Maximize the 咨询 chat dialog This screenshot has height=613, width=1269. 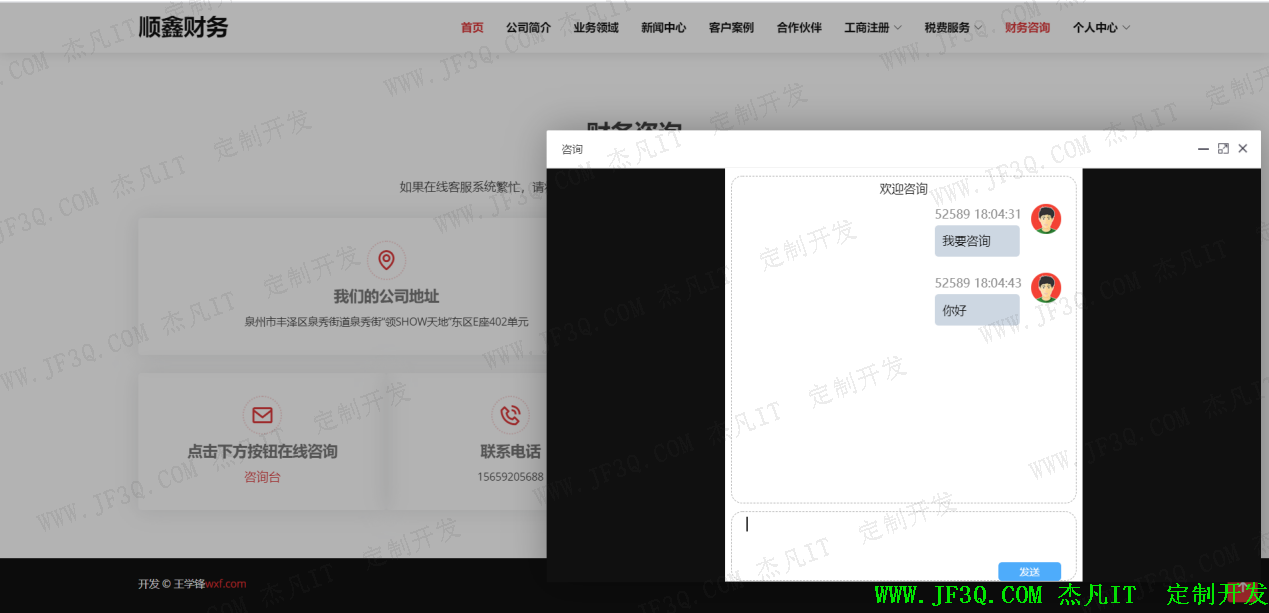point(1223,149)
